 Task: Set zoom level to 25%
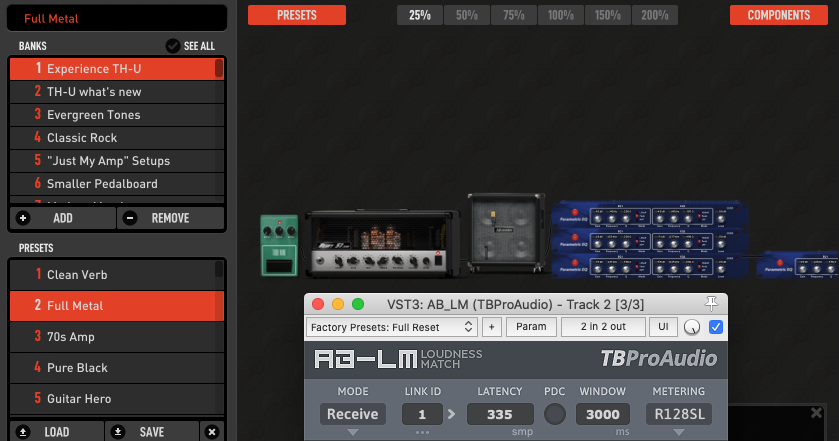point(420,15)
